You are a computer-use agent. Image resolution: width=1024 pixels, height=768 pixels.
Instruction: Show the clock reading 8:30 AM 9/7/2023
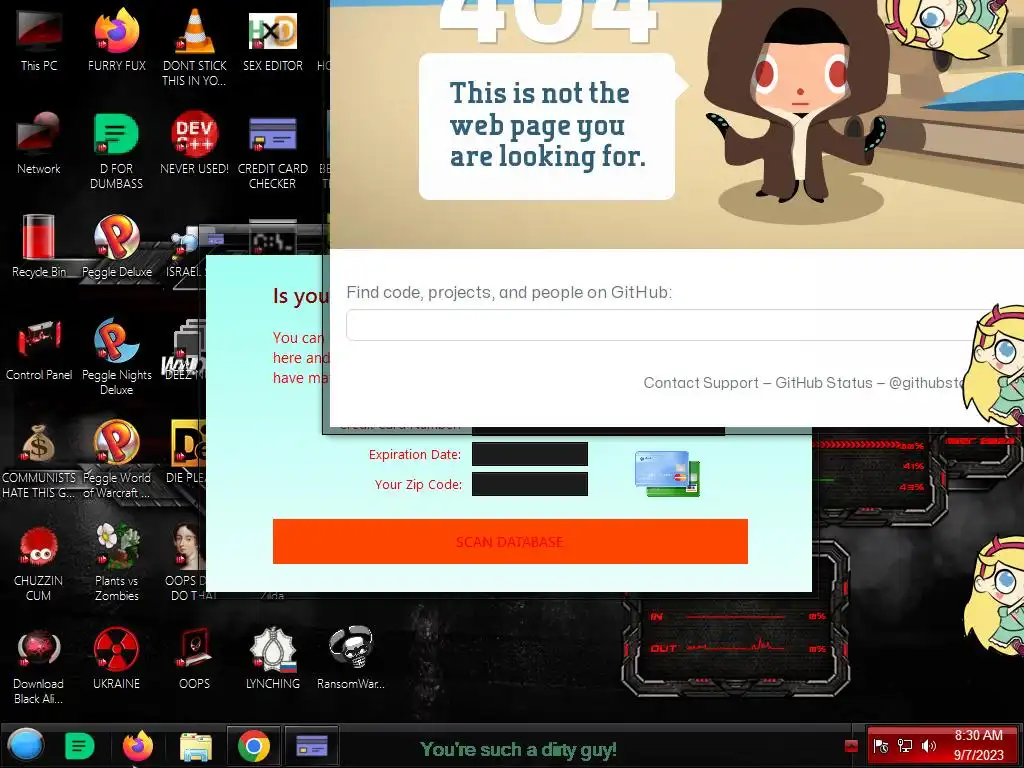click(978, 745)
